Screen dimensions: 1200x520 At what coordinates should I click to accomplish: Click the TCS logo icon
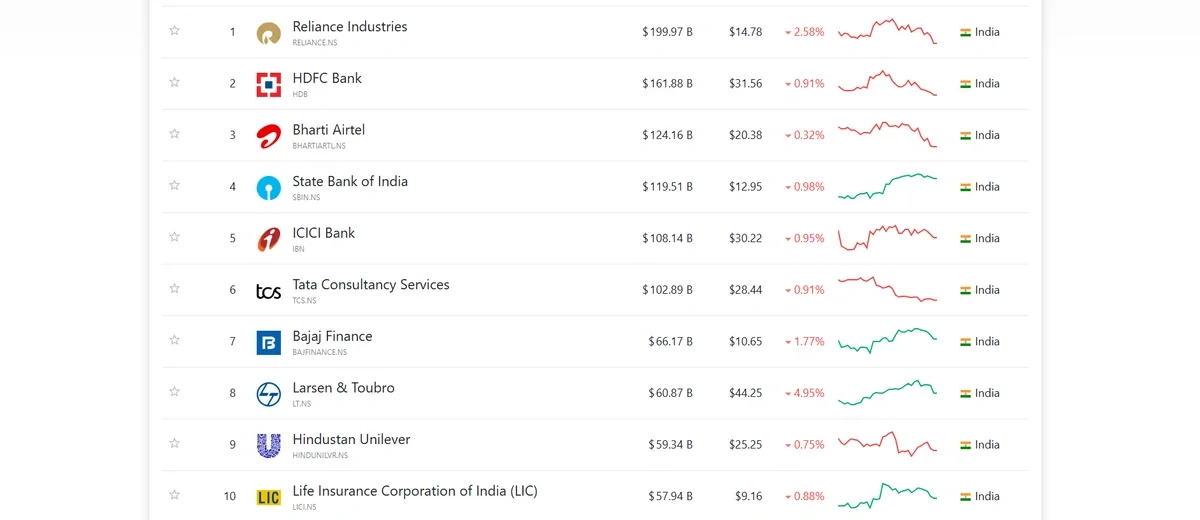pos(268,291)
